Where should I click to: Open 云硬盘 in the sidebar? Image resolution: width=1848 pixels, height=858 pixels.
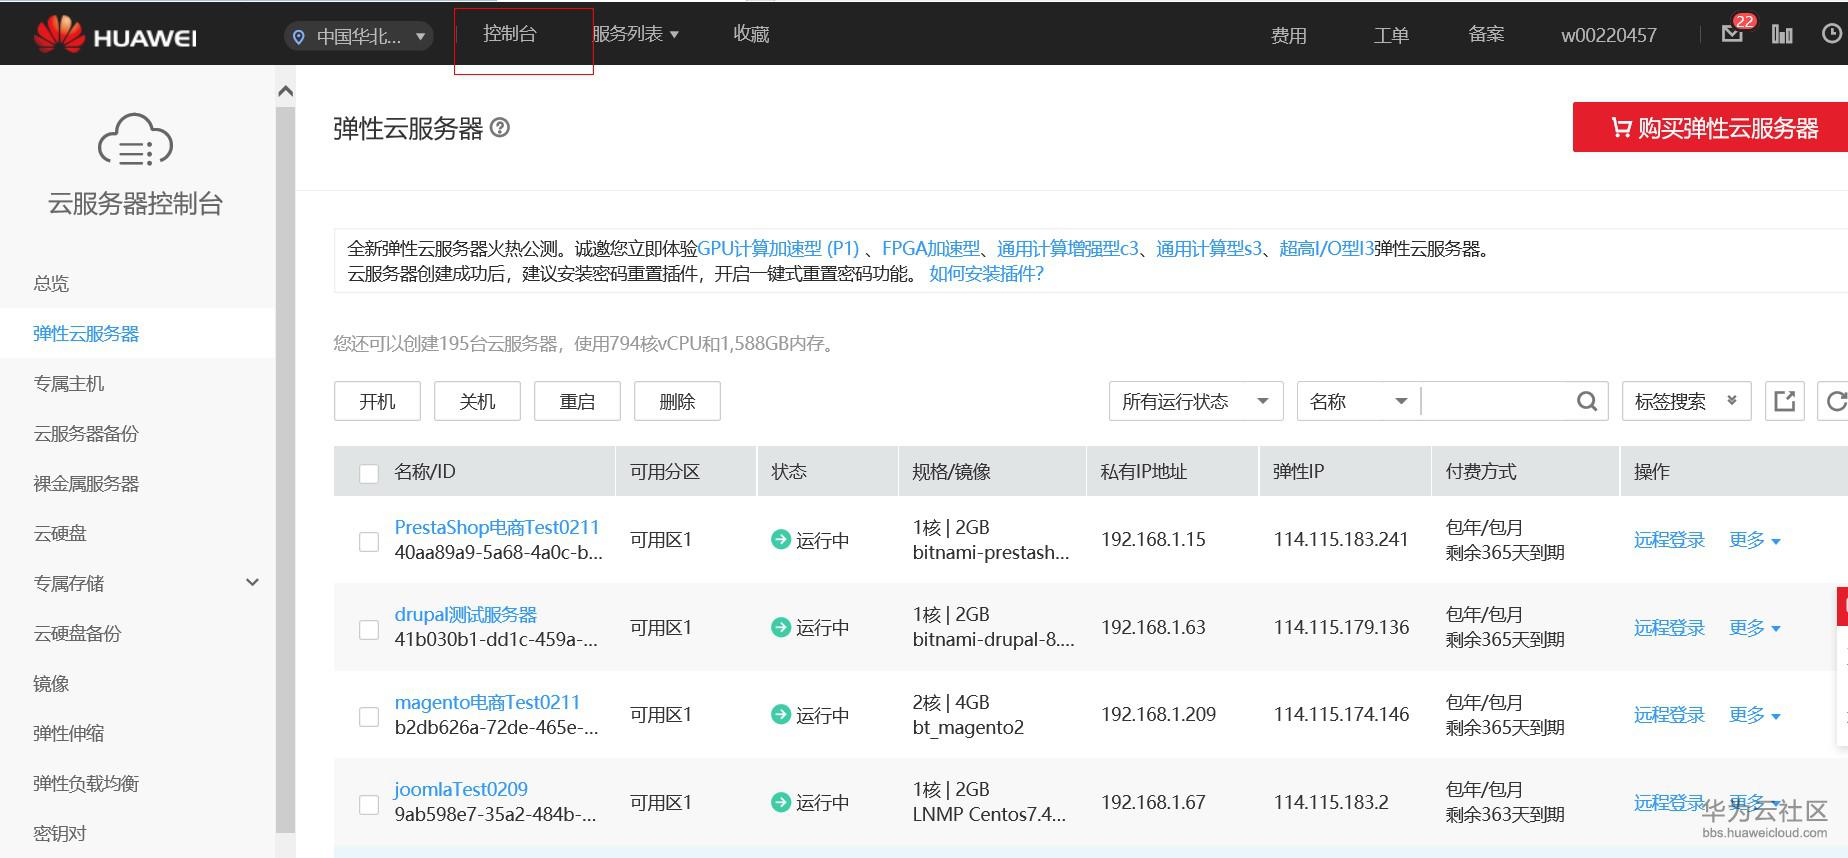tap(60, 533)
